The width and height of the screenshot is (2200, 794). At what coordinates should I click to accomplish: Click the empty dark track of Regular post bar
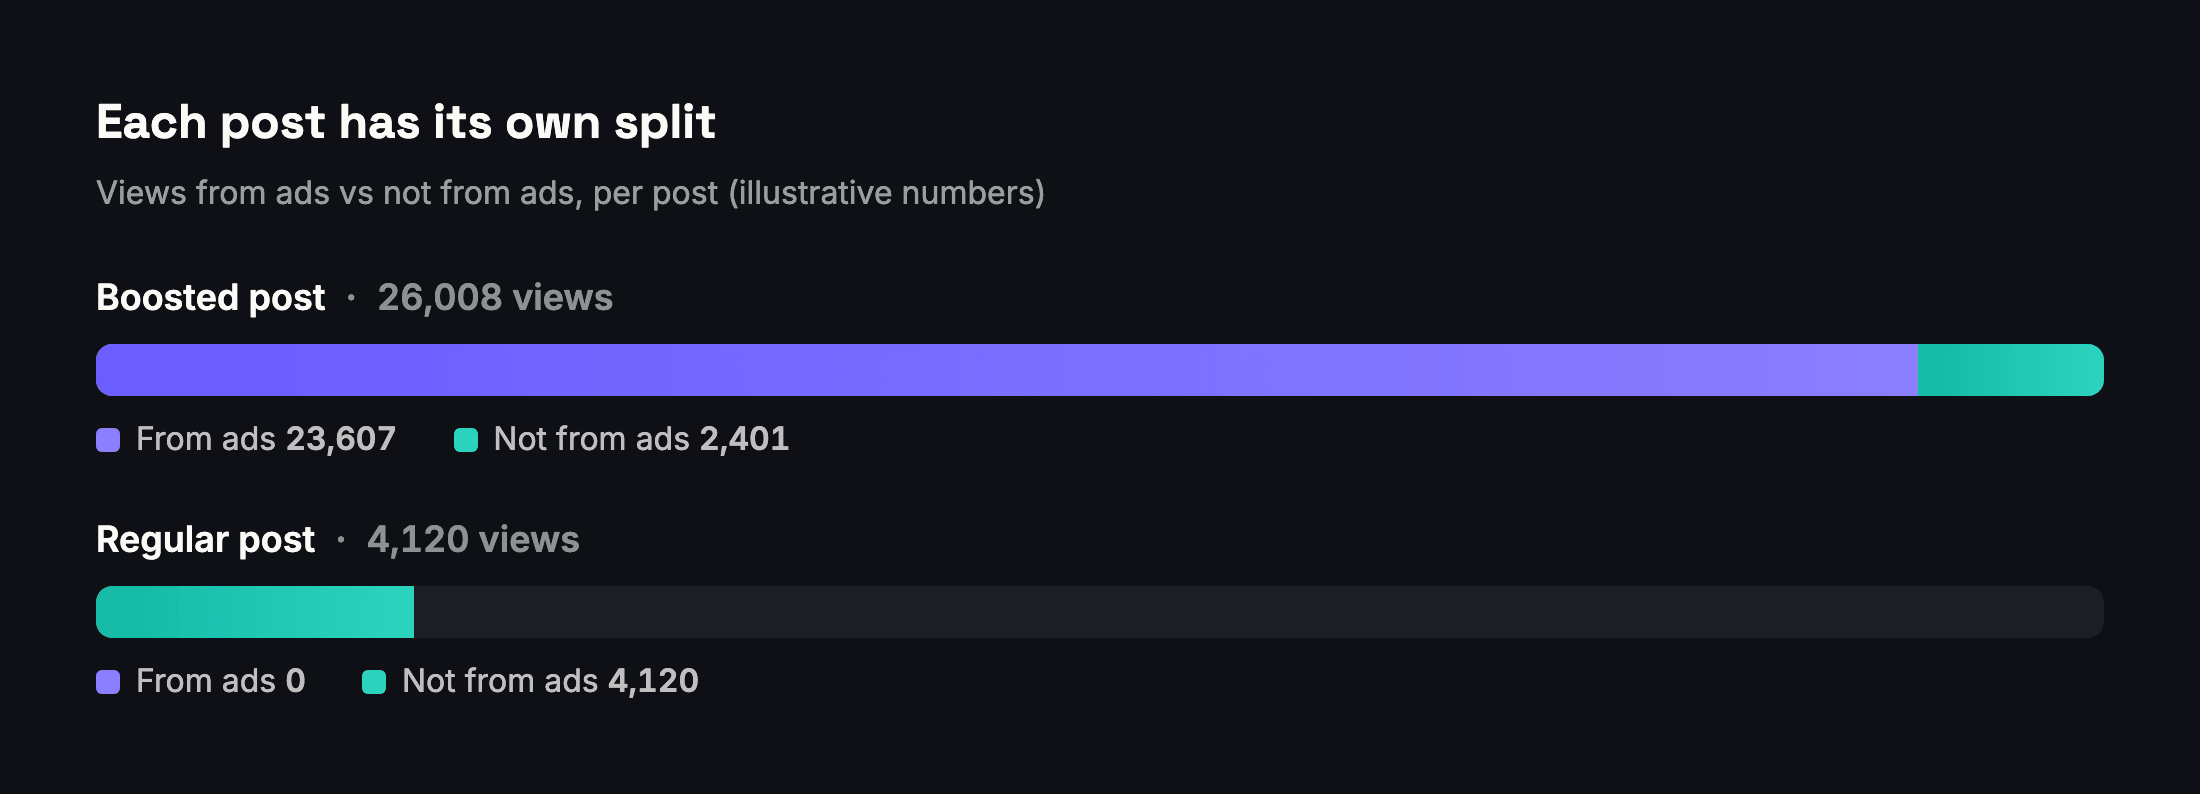1259,612
